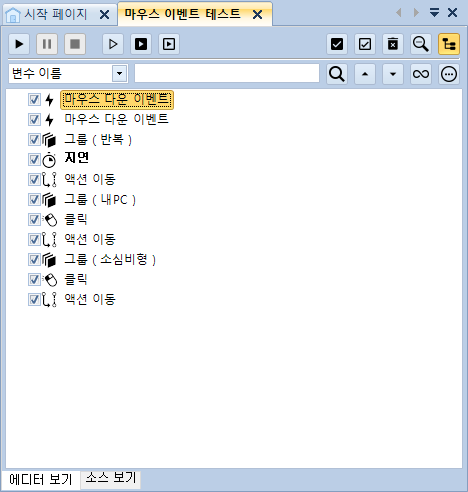Switch to the 소스 보기 tab
The image size is (468, 492).
(x=111, y=478)
